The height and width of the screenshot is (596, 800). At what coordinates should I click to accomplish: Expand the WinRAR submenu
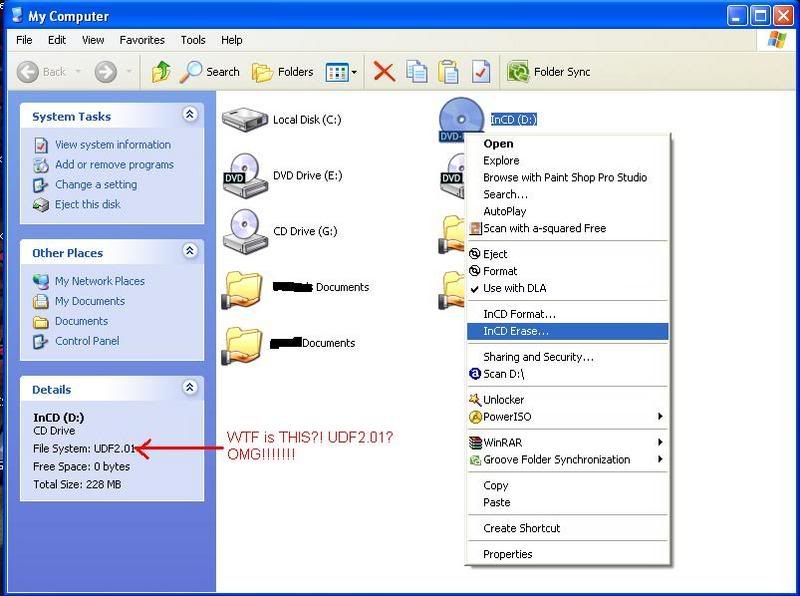[567, 442]
